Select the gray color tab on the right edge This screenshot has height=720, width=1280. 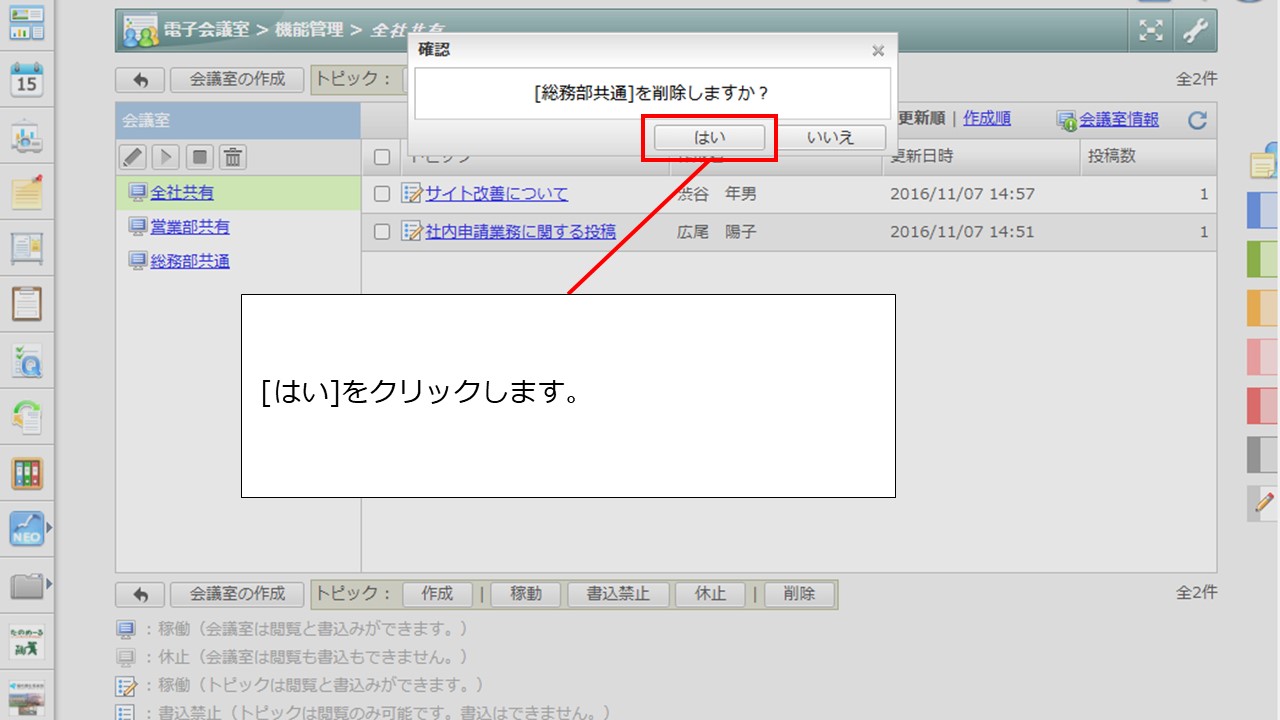[x=1264, y=455]
